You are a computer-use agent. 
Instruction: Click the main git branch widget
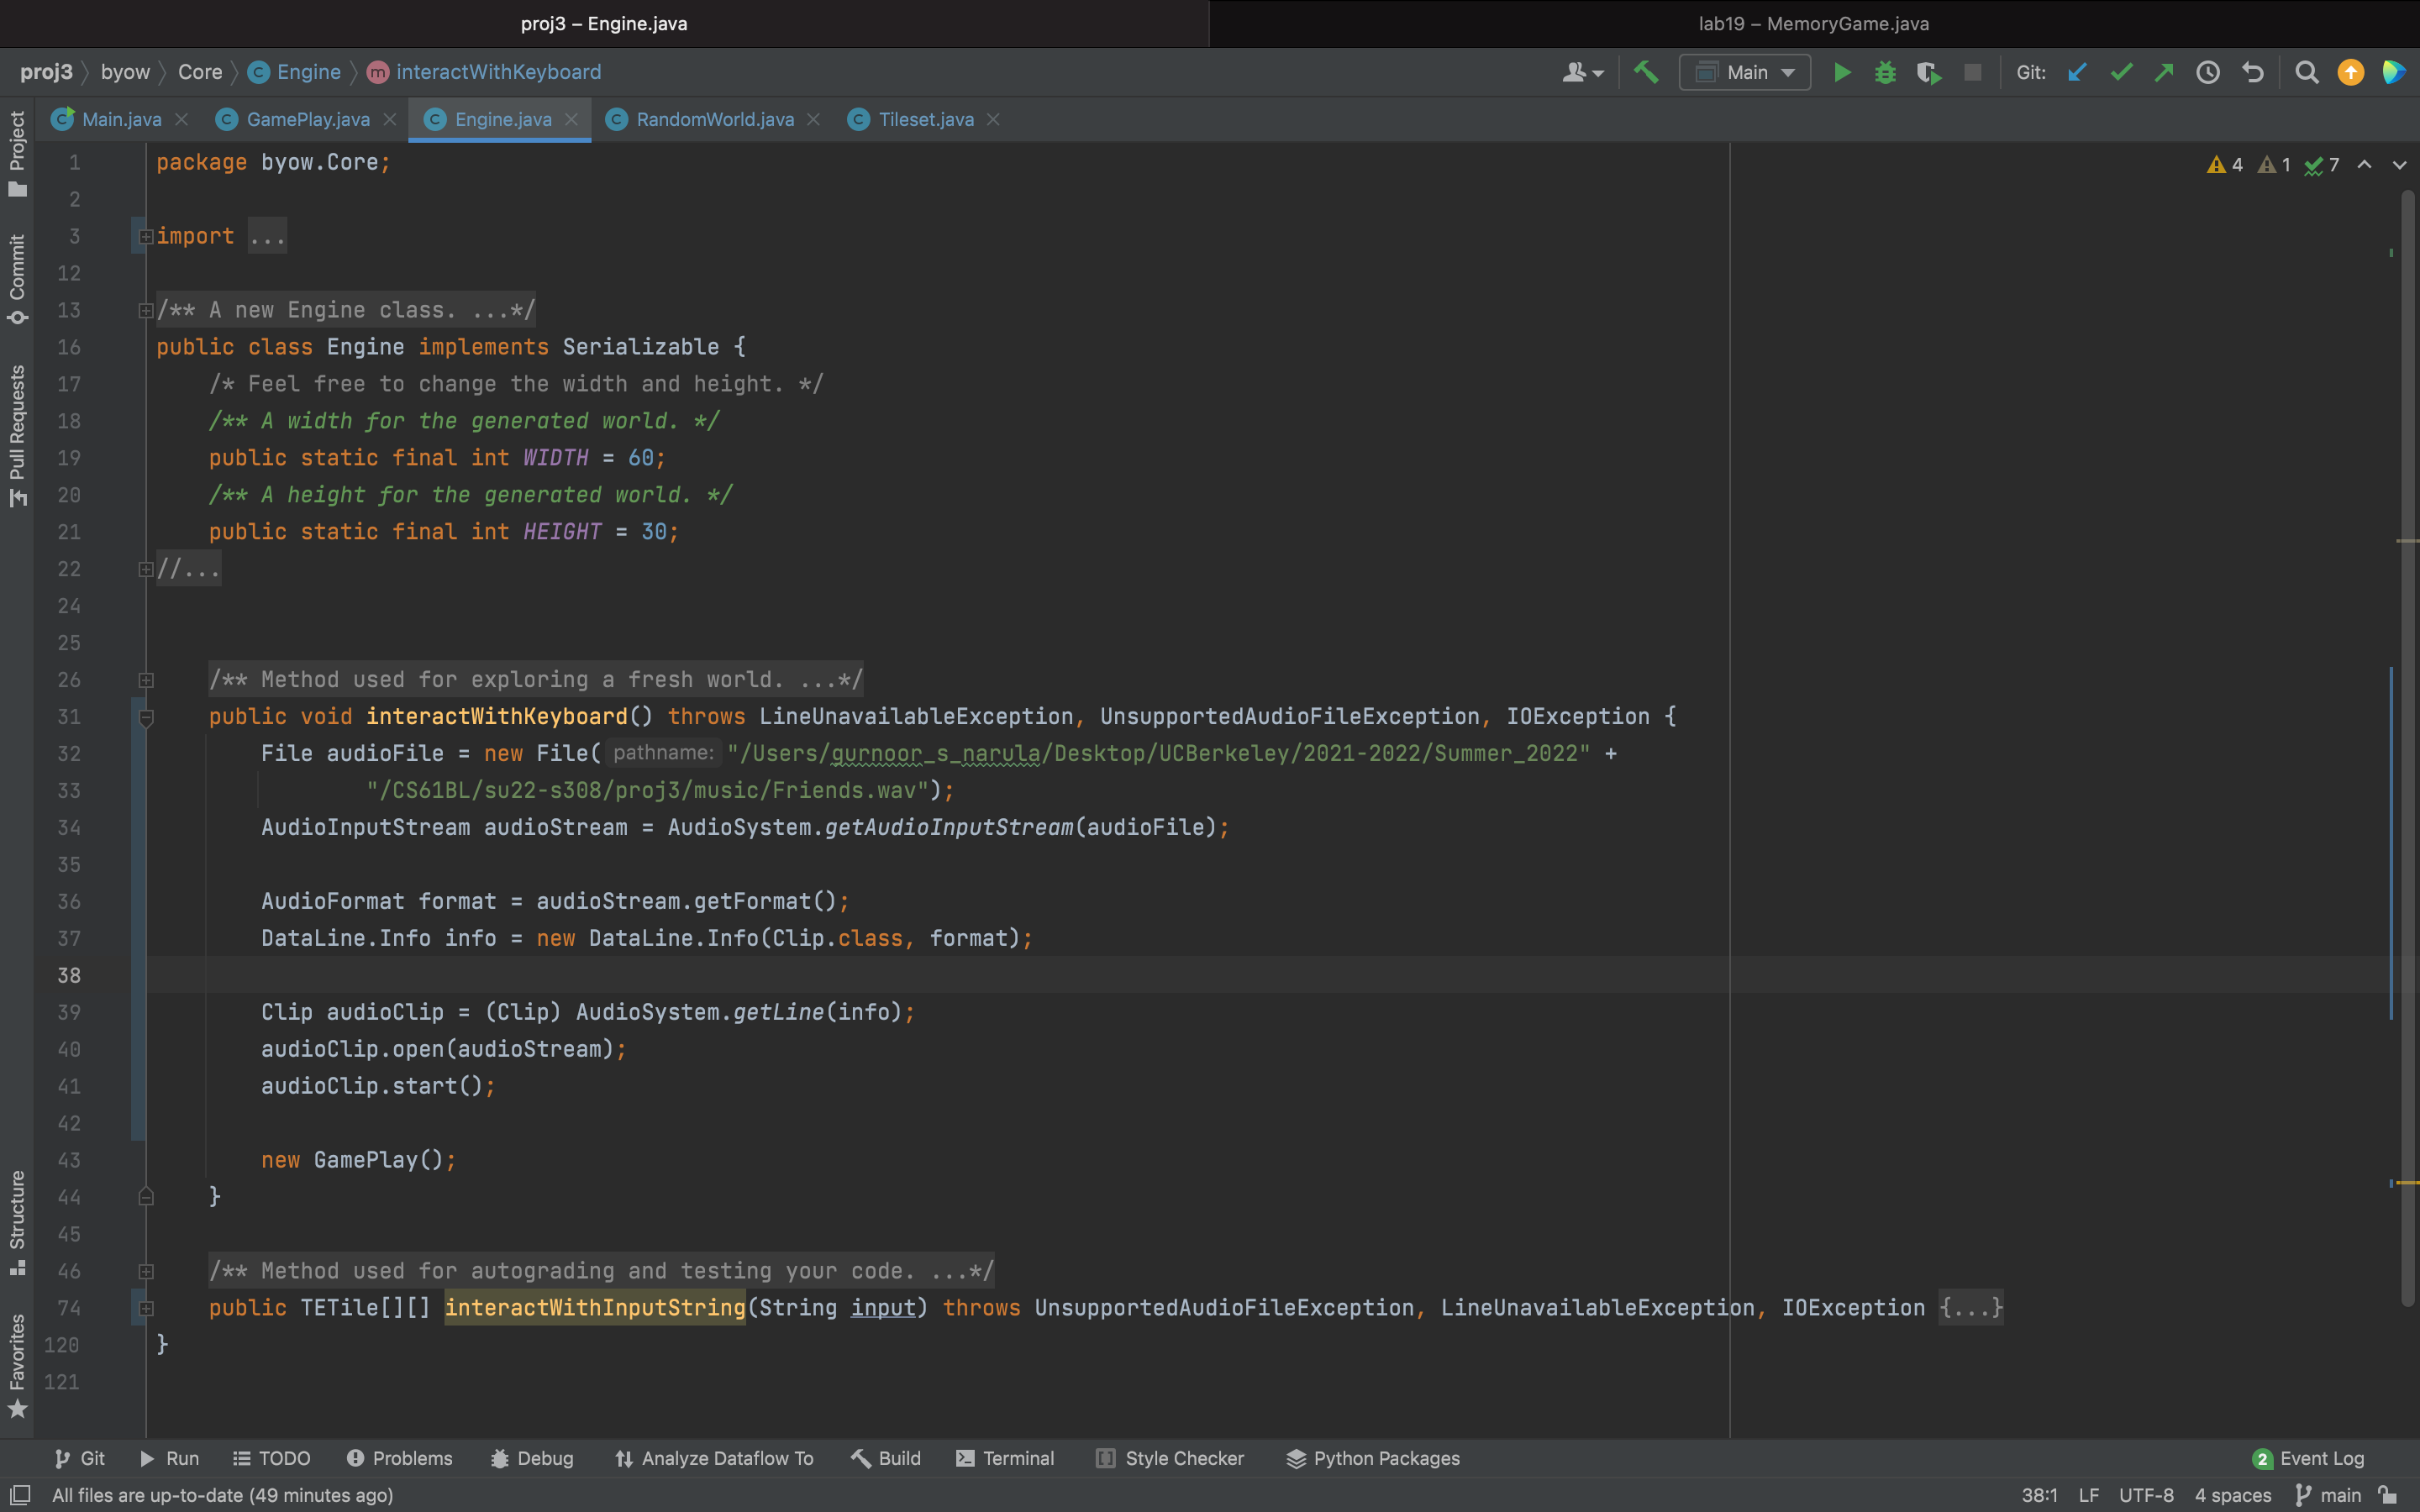pos(2329,1495)
